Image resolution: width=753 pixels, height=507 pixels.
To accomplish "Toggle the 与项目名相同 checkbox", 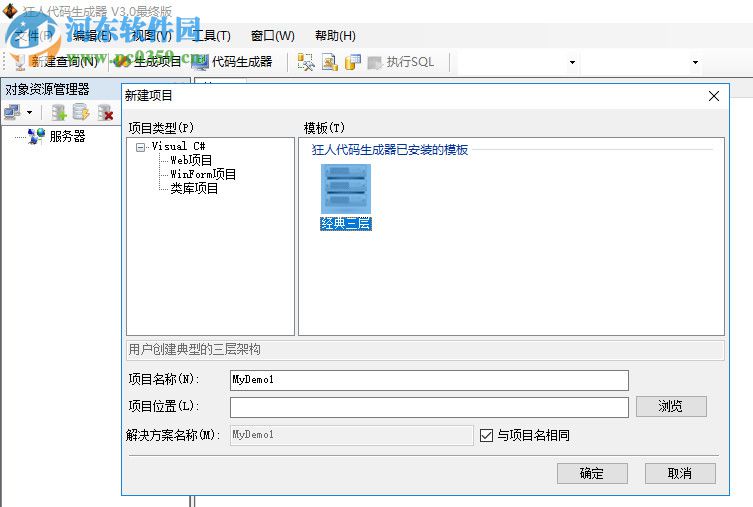I will point(486,435).
